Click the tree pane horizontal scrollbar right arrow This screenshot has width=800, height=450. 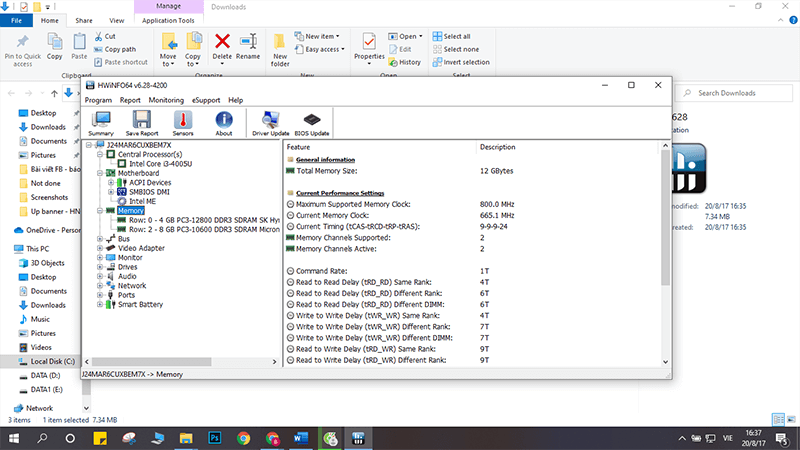click(x=274, y=362)
